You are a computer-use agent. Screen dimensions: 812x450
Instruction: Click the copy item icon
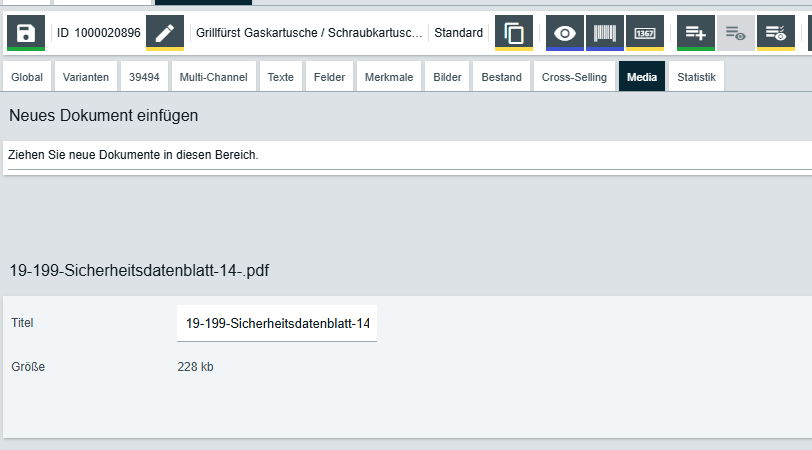click(x=515, y=33)
